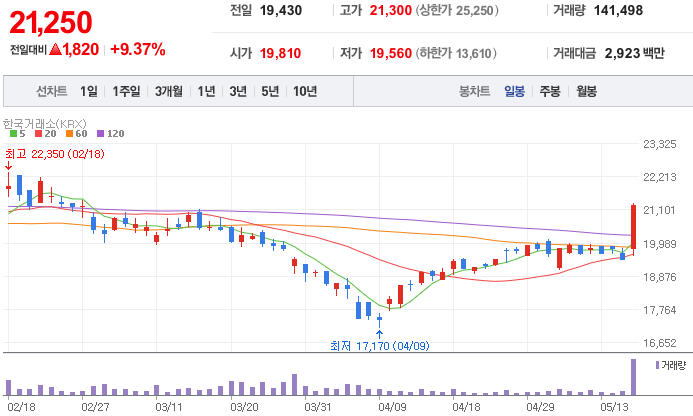
Task: Click the 04/09 date axis label
Action: tap(392, 407)
